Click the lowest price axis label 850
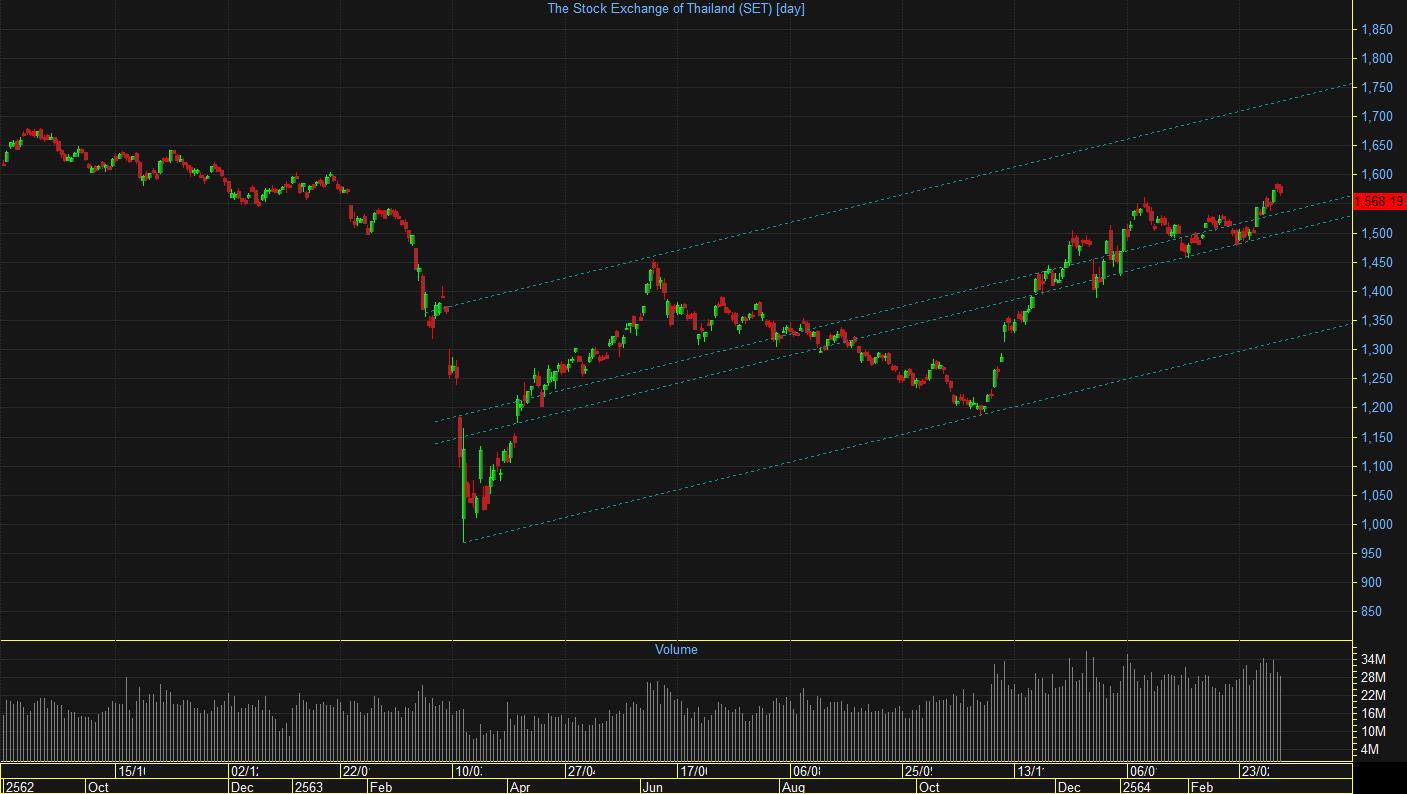The image size is (1407, 794). (x=1372, y=612)
